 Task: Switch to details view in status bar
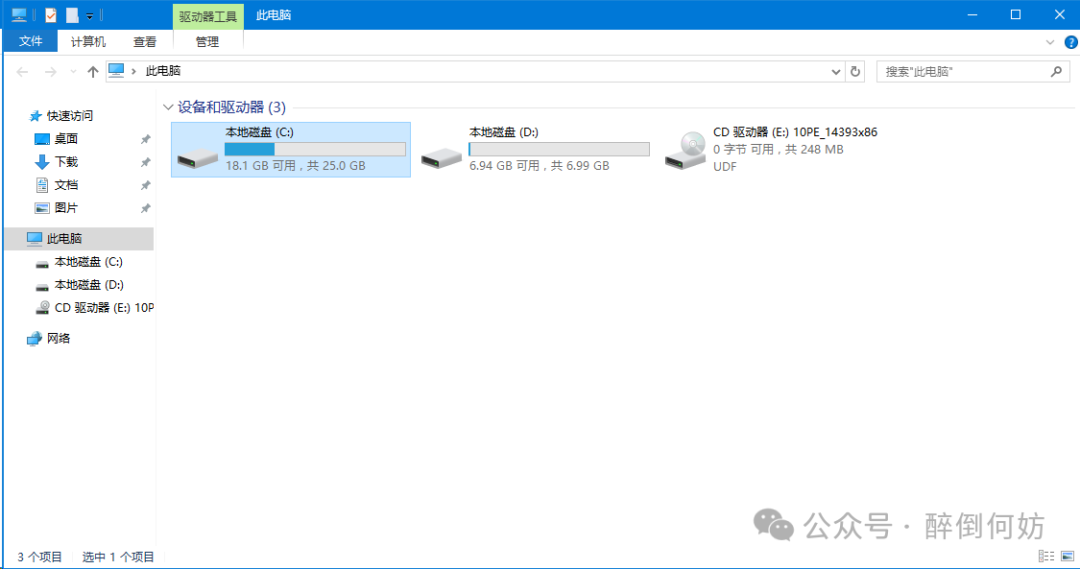1046,556
